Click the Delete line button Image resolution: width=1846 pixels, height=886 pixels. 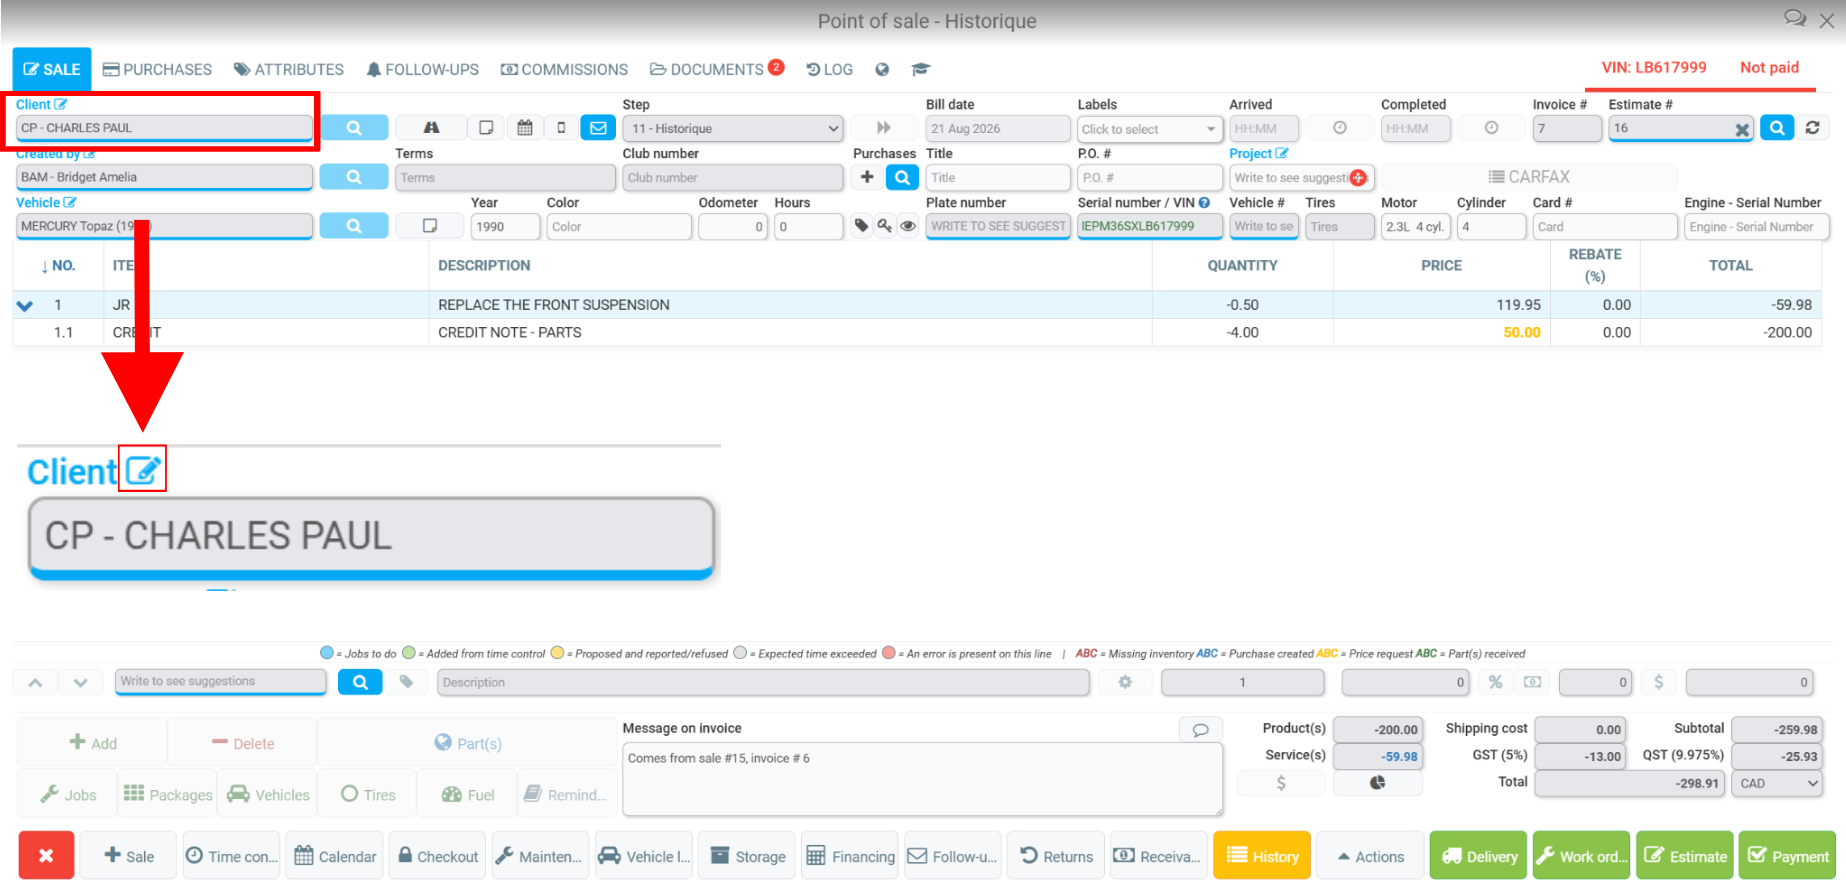point(243,743)
